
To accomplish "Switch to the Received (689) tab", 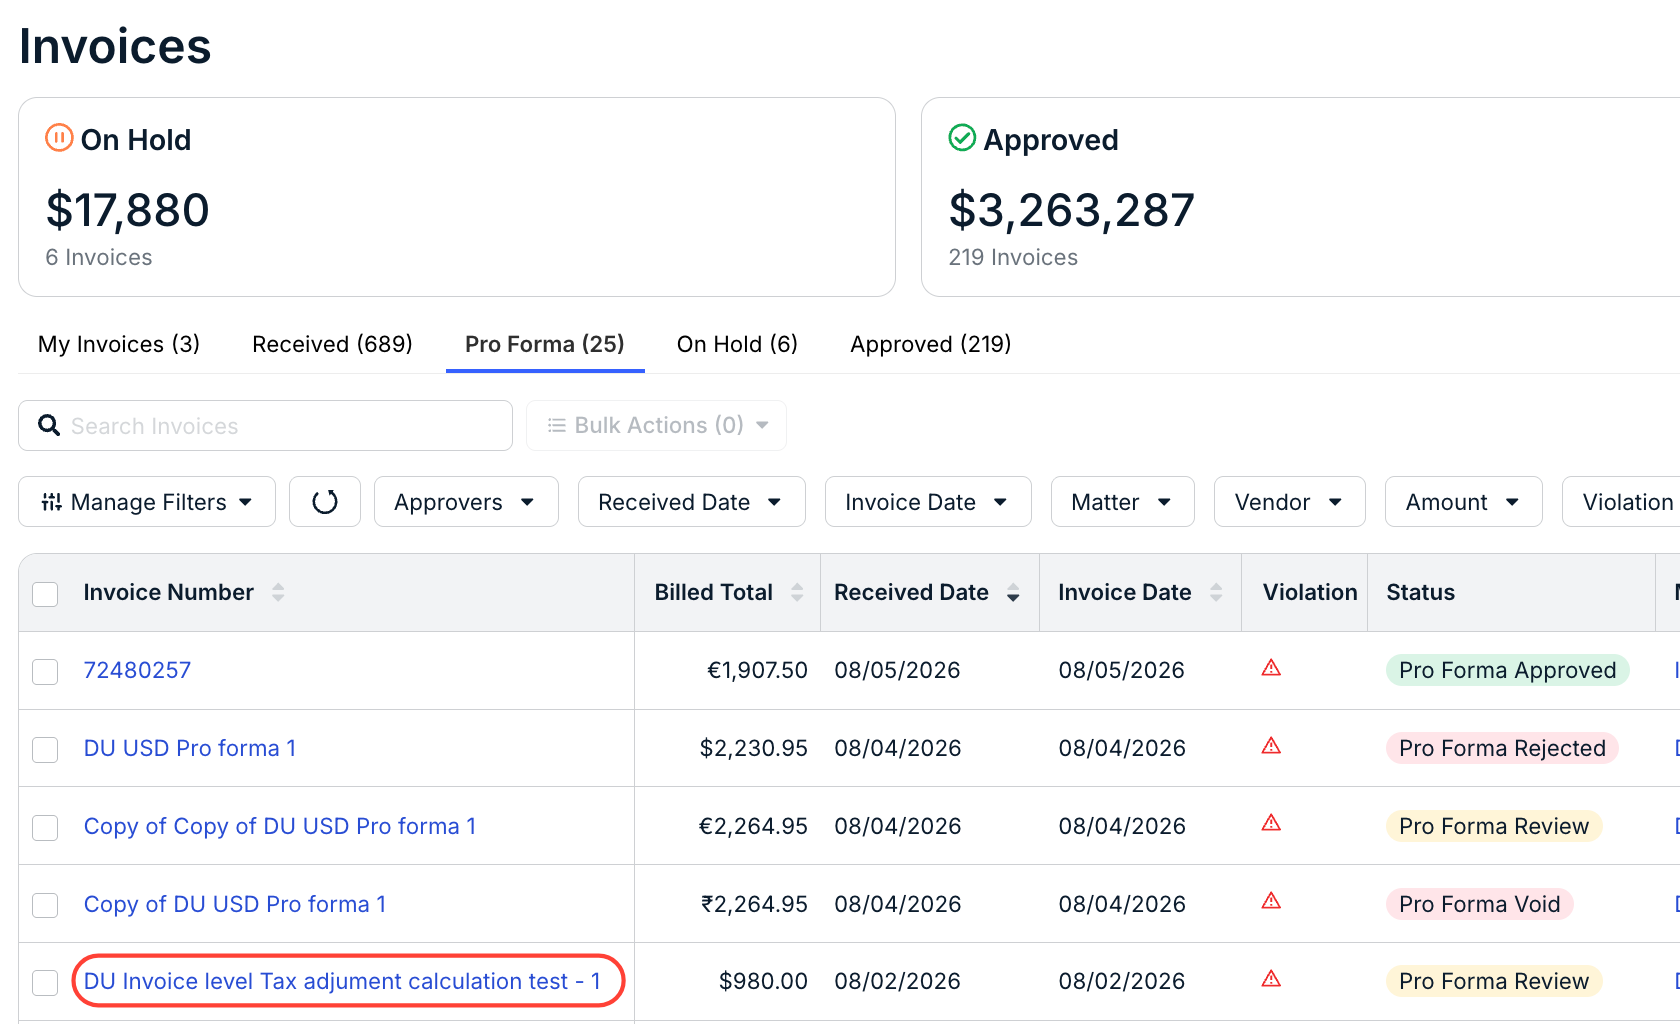I will coord(332,344).
